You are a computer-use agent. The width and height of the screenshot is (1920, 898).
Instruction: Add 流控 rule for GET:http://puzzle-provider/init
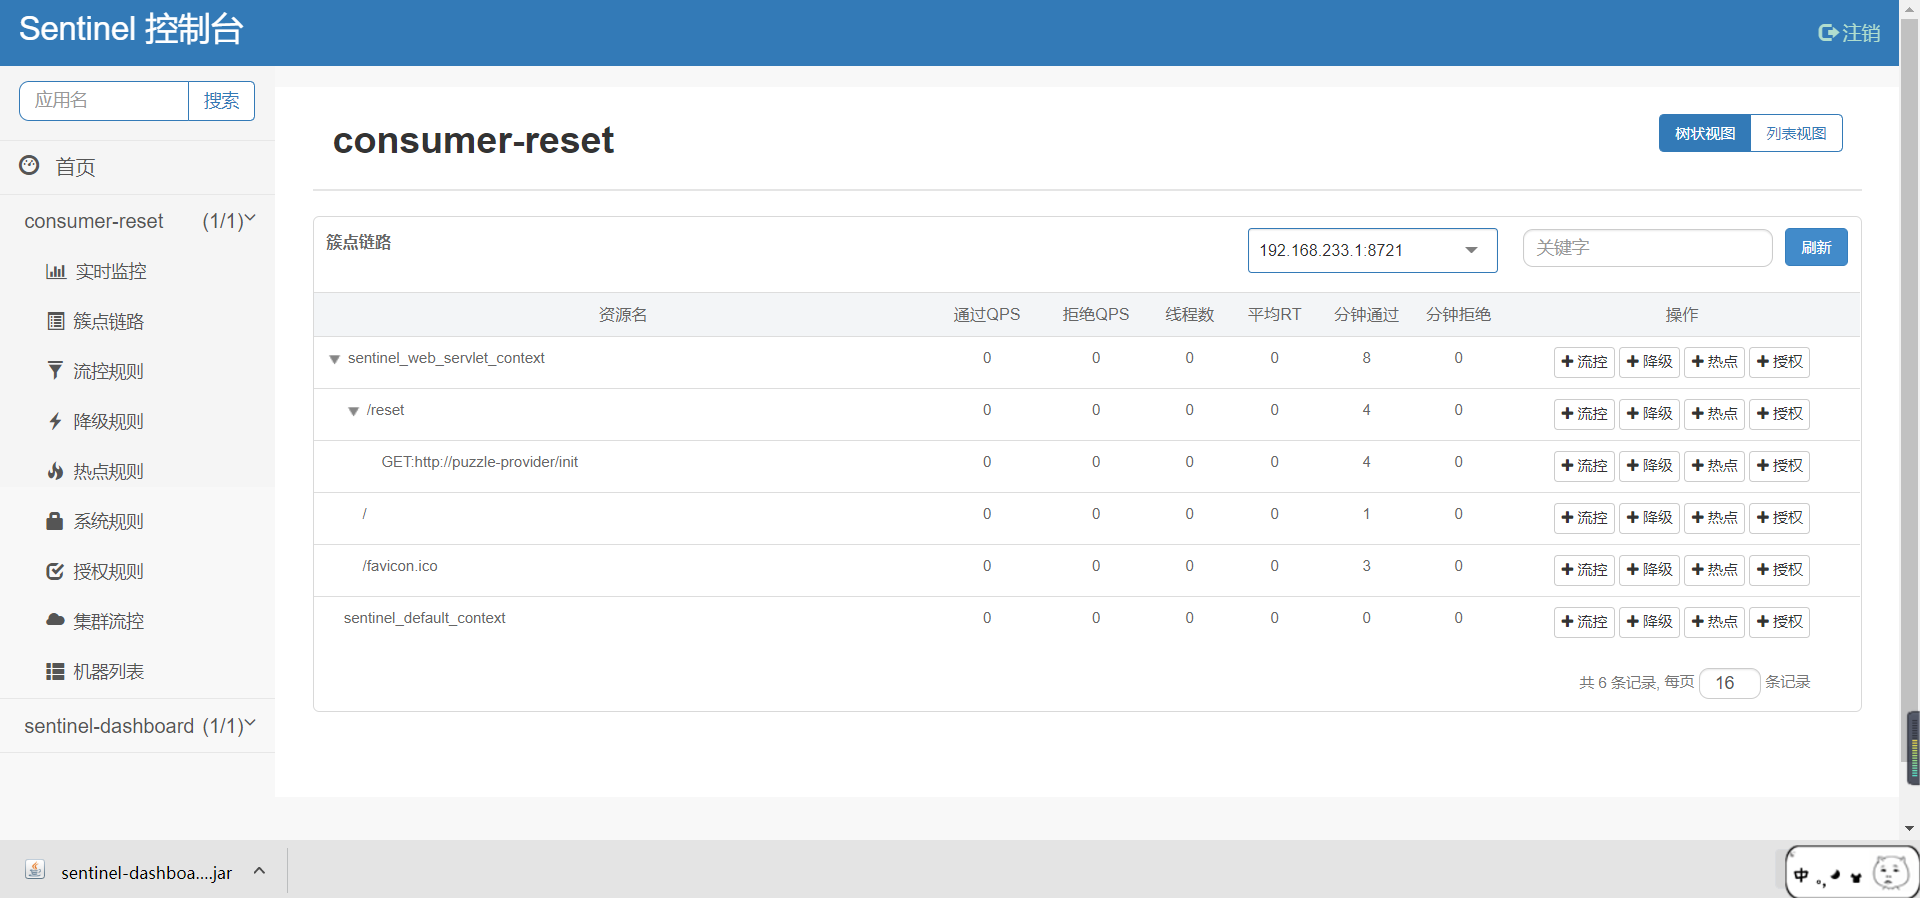coord(1584,466)
